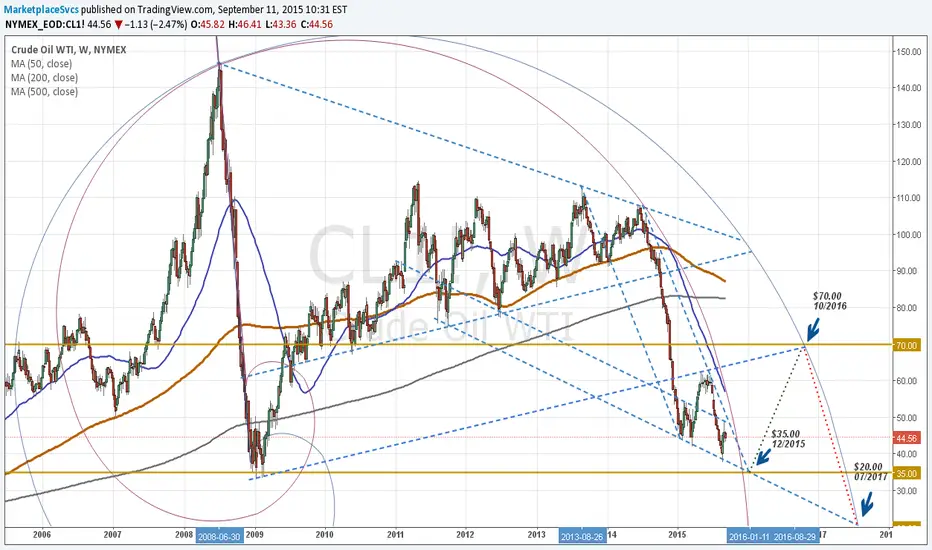Click the O:45.82 open value

pyautogui.click(x=207, y=24)
